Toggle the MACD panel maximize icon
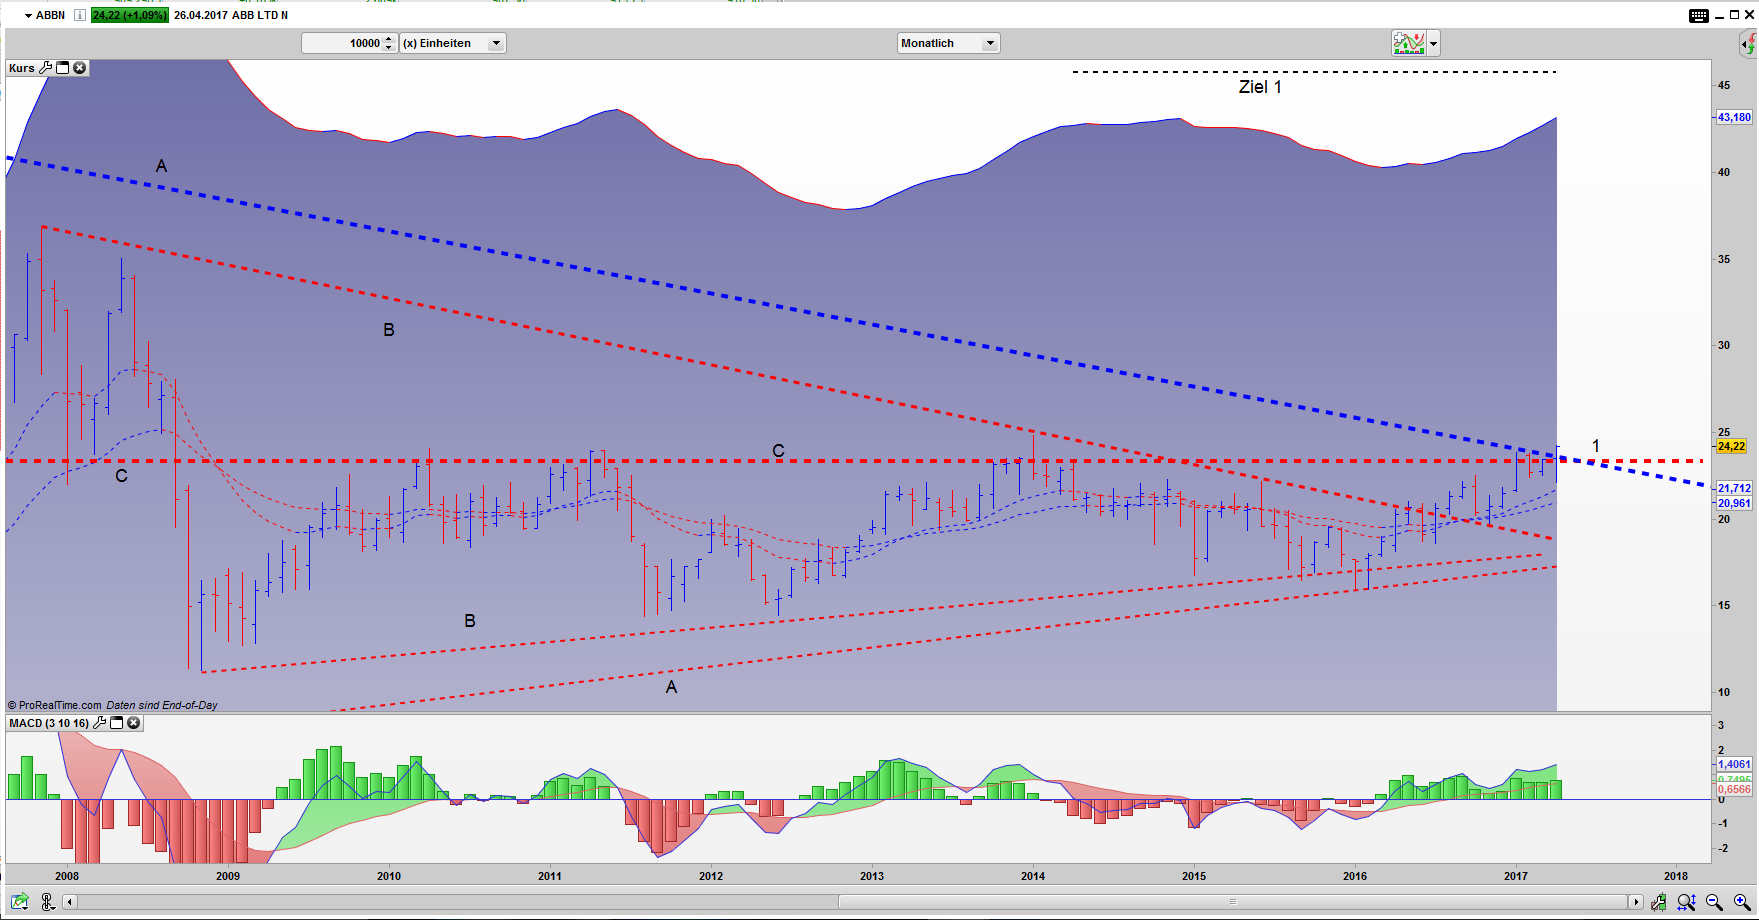Viewport: 1759px width, 920px height. pyautogui.click(x=116, y=723)
